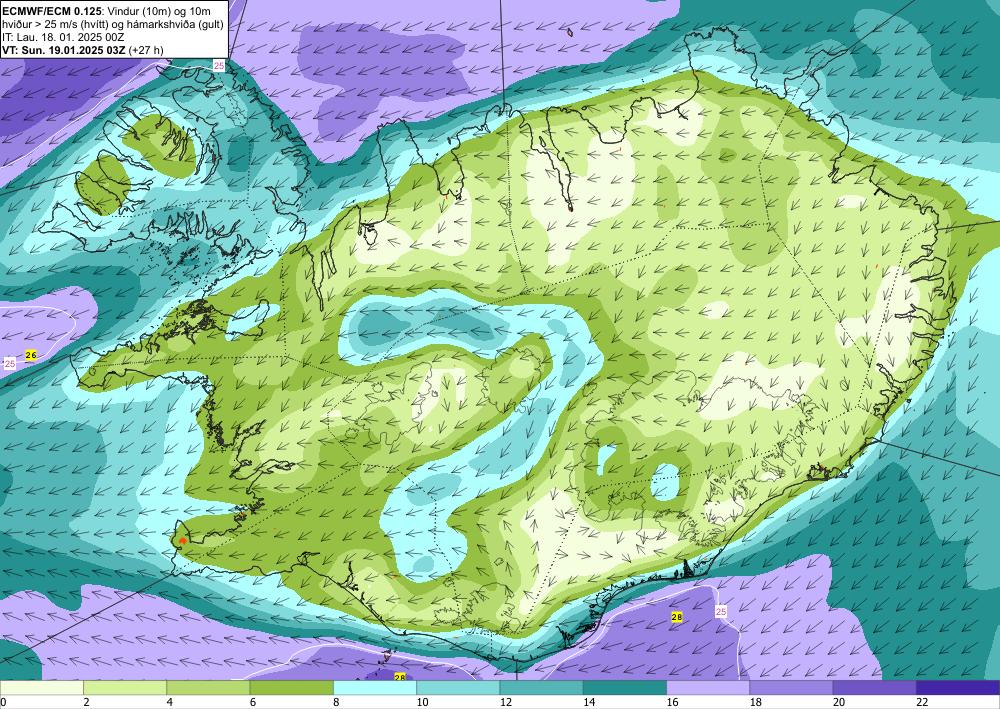Click the darkest purple swatch above 22
This screenshot has height=709, width=1000.
[958, 688]
